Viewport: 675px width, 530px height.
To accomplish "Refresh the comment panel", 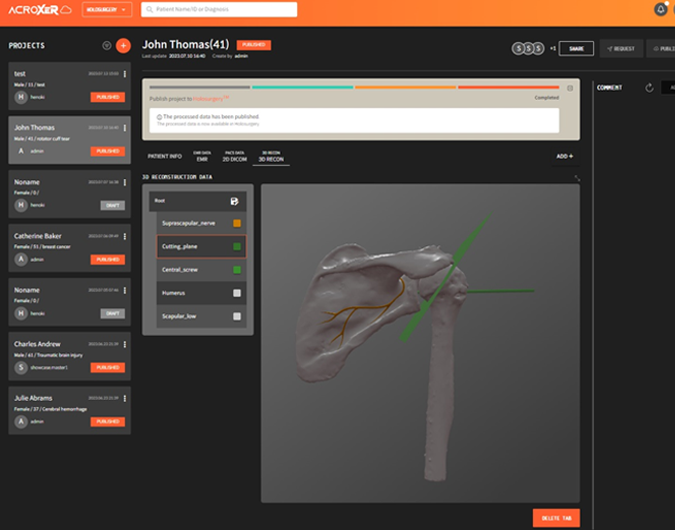I will (x=649, y=88).
